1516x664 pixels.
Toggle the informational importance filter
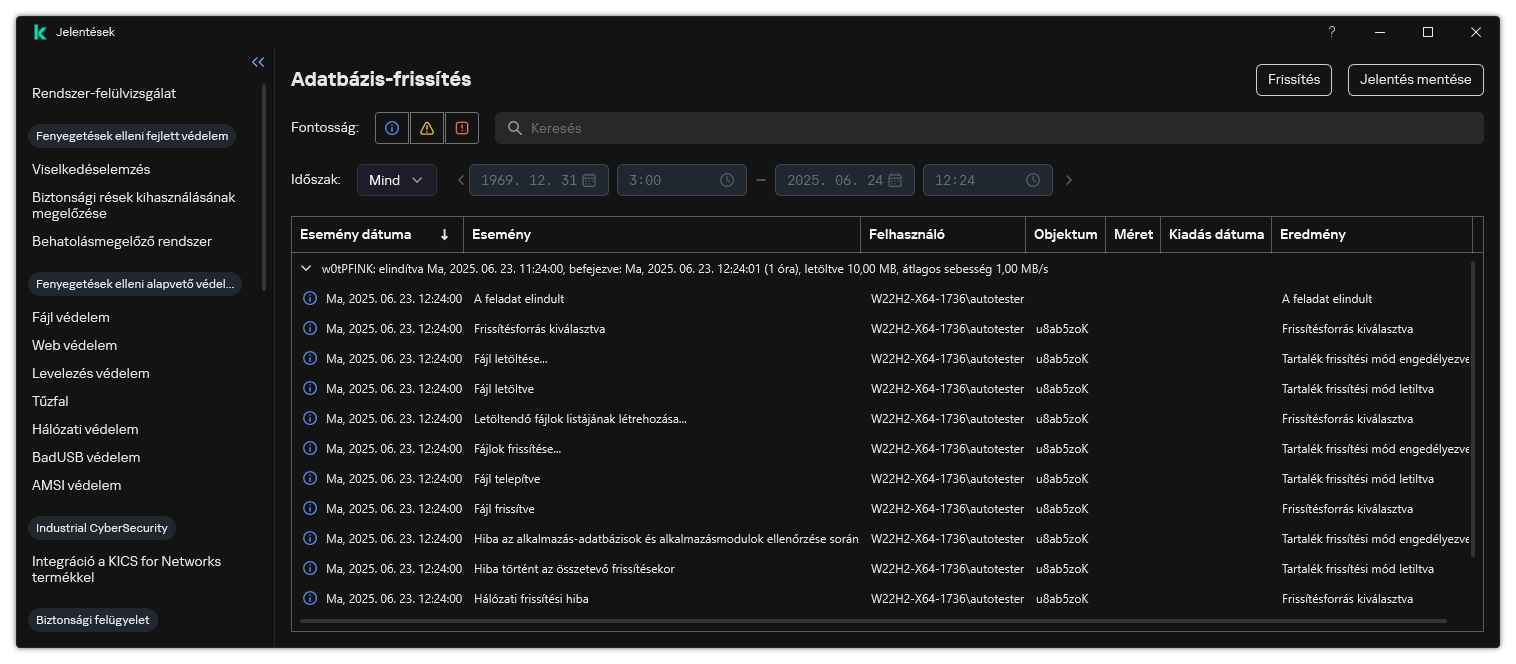tap(392, 128)
